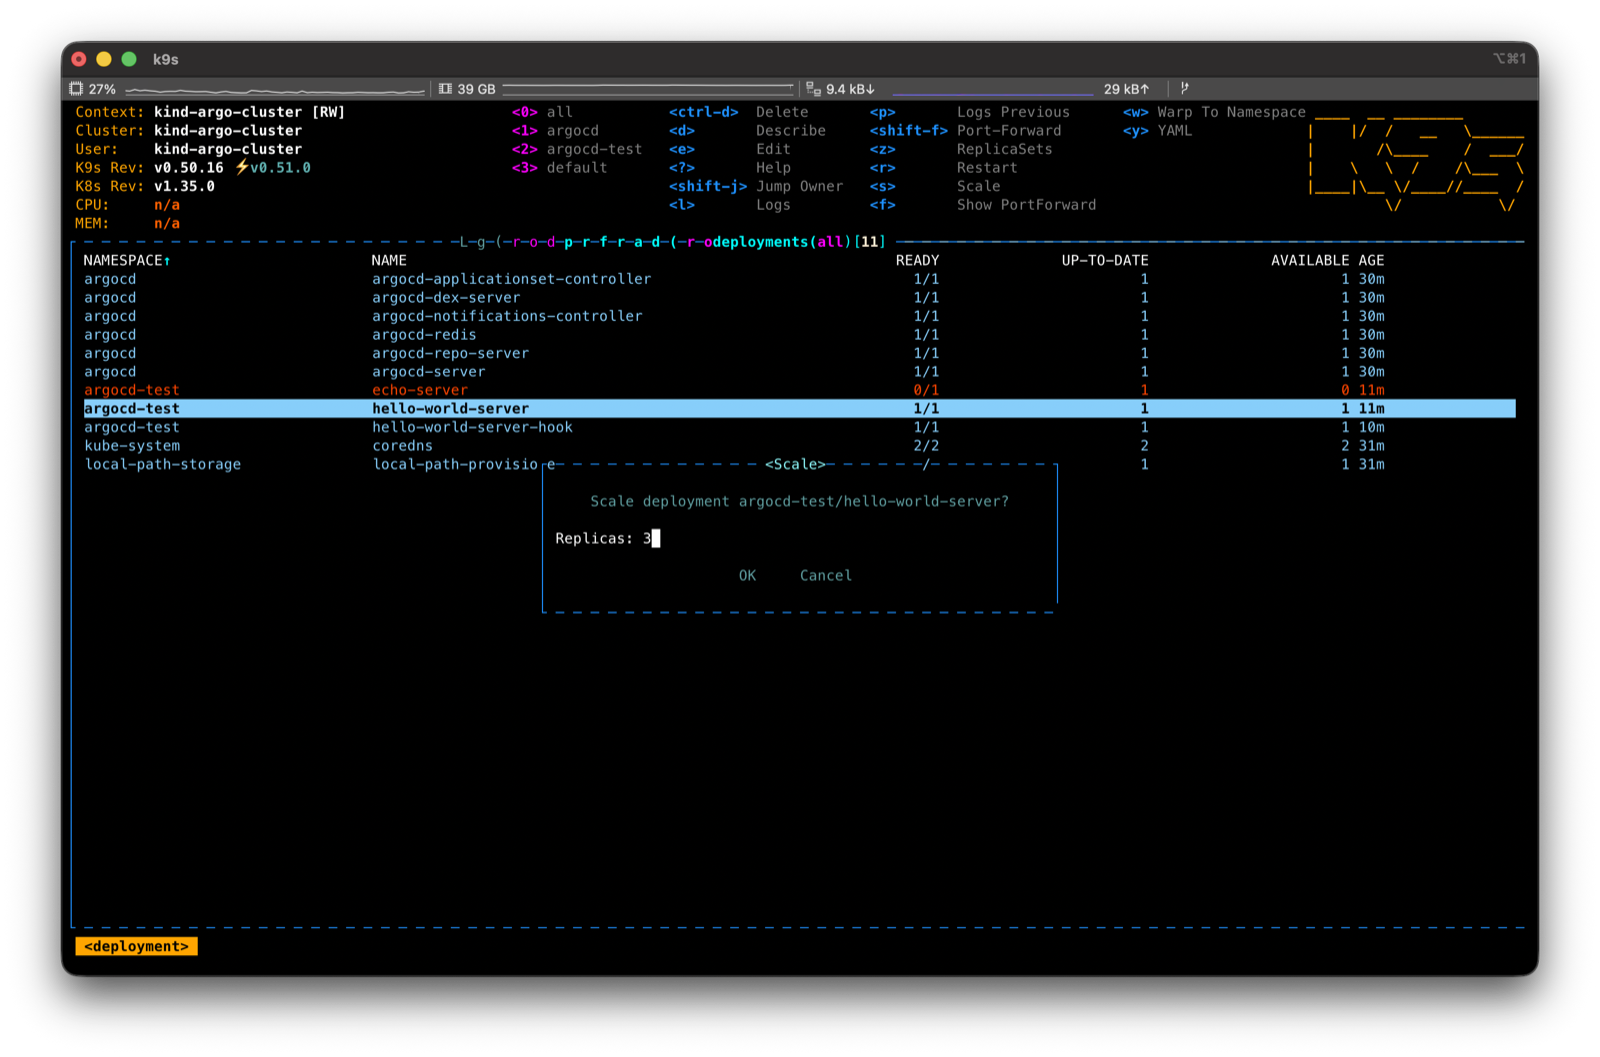Select the argocd-server deployment
The image size is (1600, 1057).
pyautogui.click(x=799, y=371)
